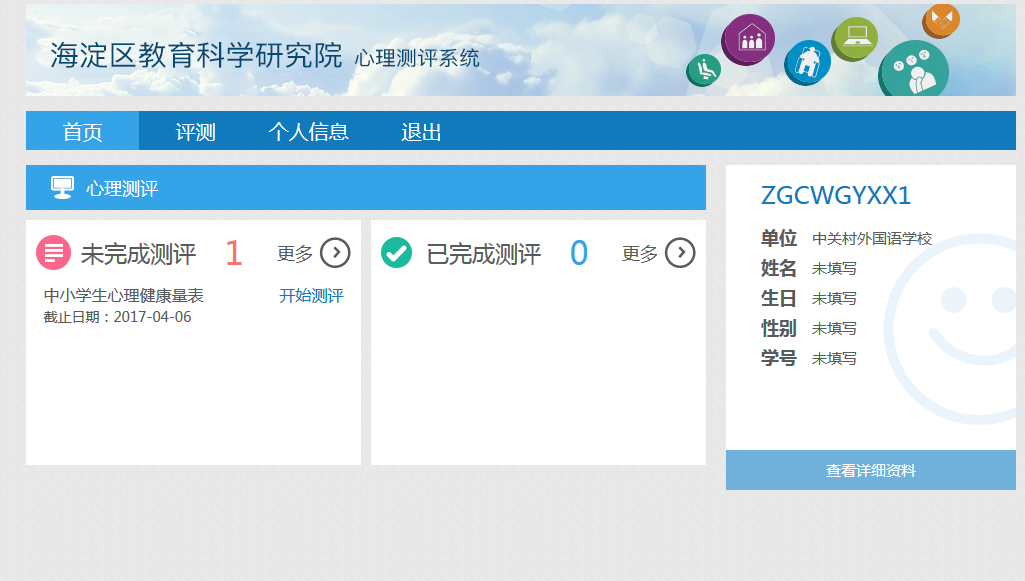Click the large teal thinking person bubble icon
Screen dimensions: 1025x581
[x=913, y=69]
